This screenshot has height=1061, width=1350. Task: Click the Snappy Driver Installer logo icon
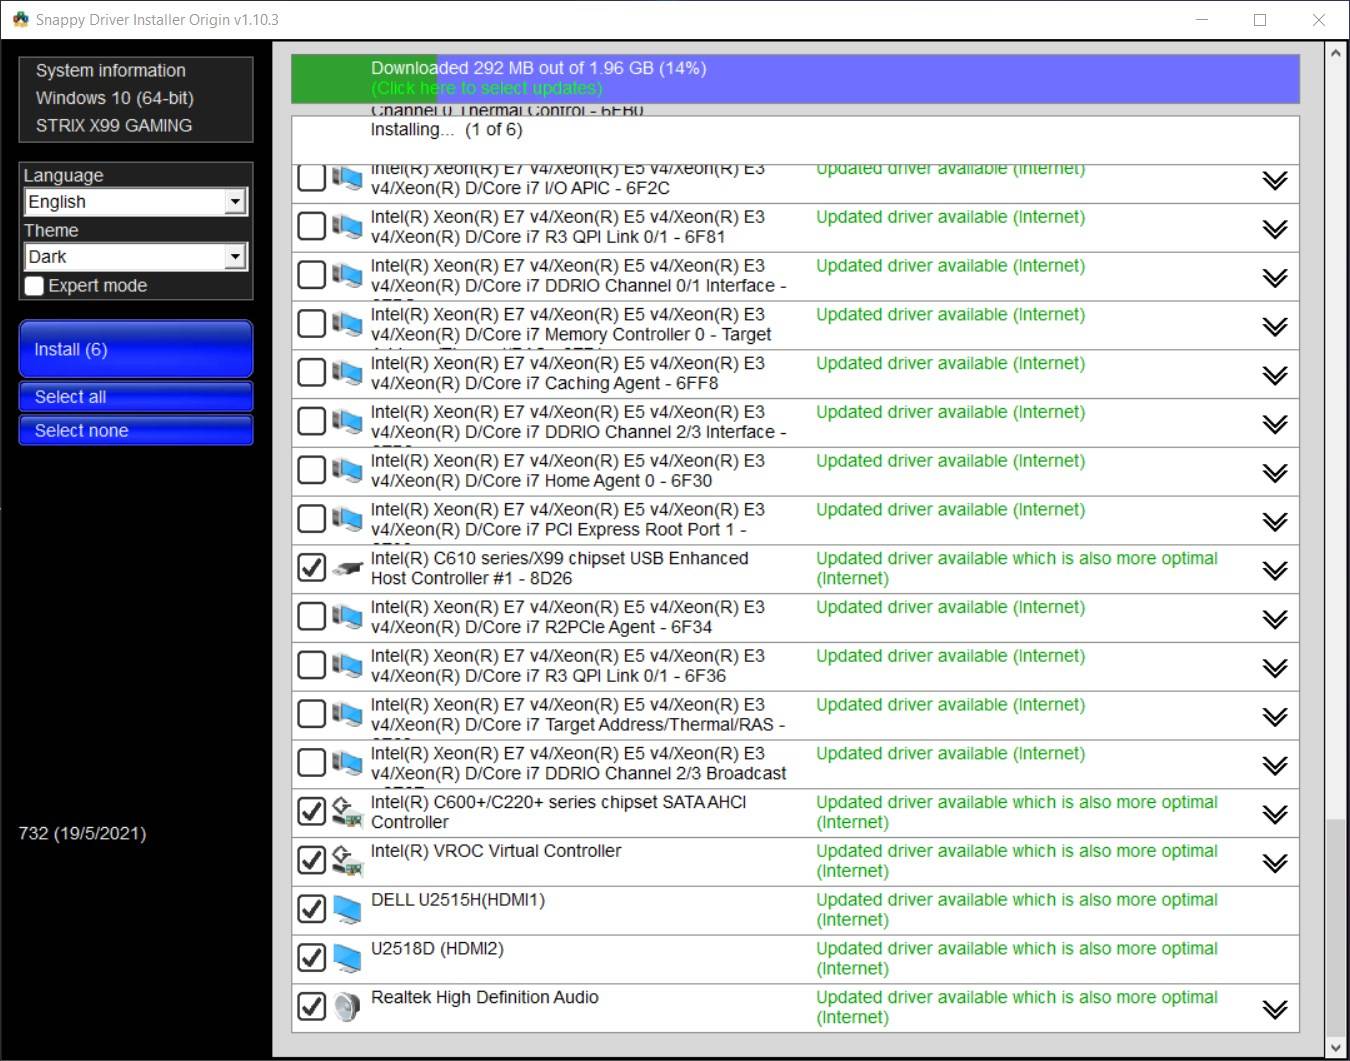point(20,19)
